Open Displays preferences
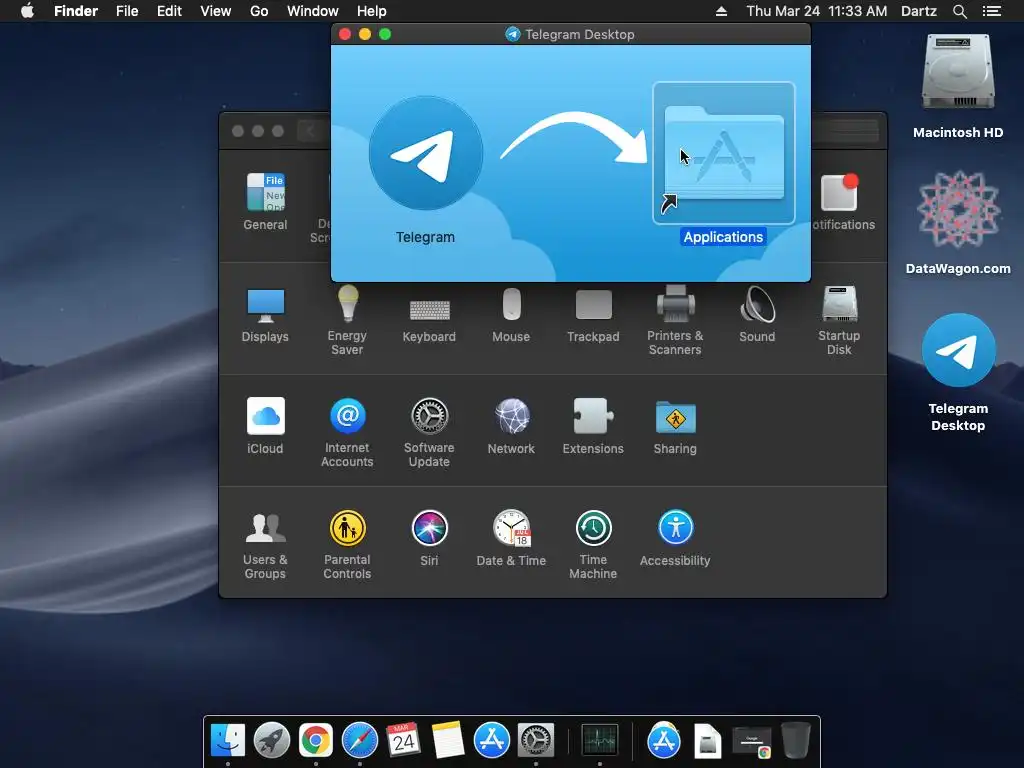 coord(265,315)
